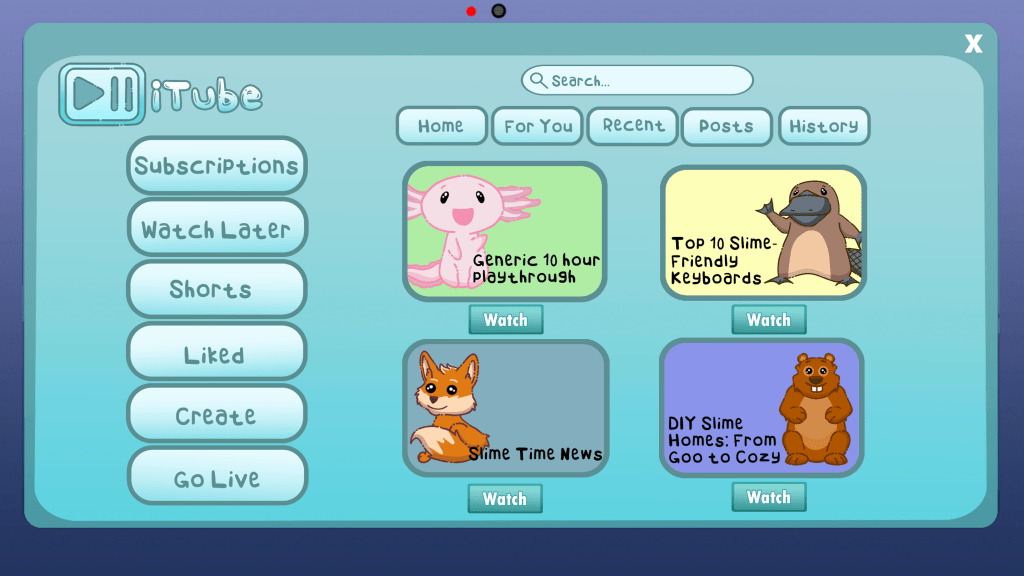This screenshot has height=576, width=1024.
Task: Go to the Posts tab
Action: 726,126
